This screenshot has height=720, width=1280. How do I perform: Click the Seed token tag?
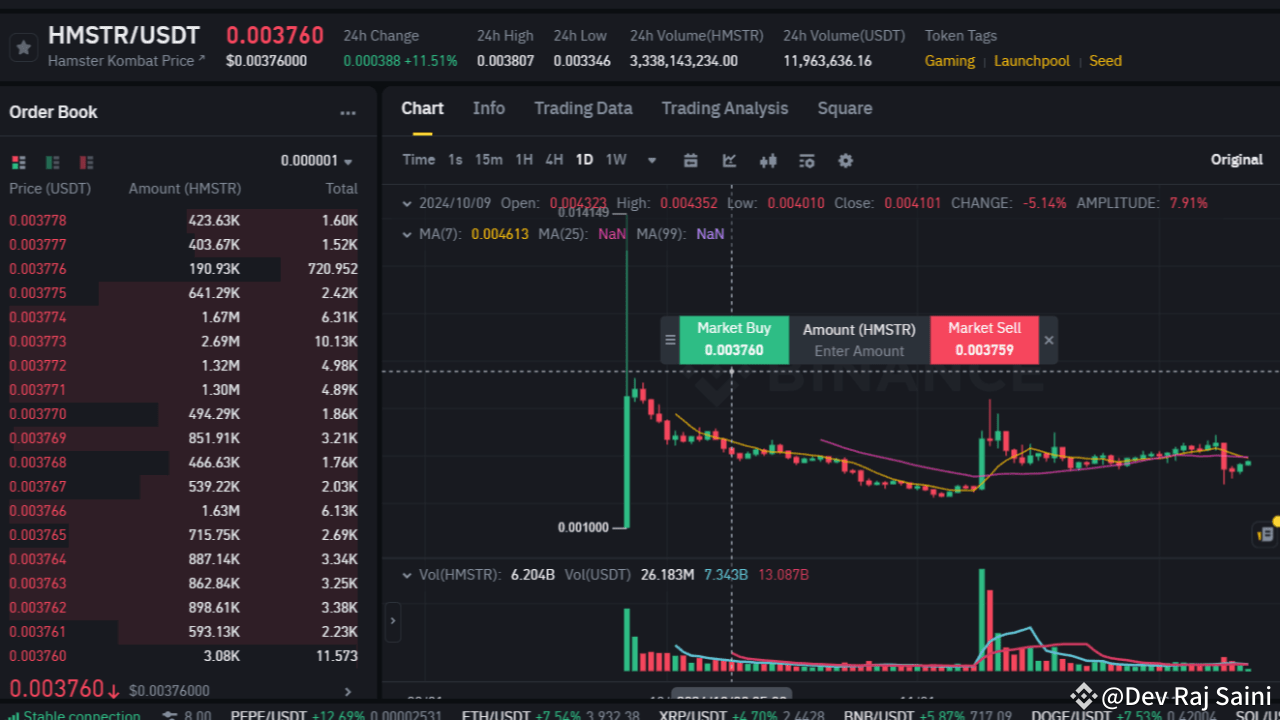(x=1105, y=61)
